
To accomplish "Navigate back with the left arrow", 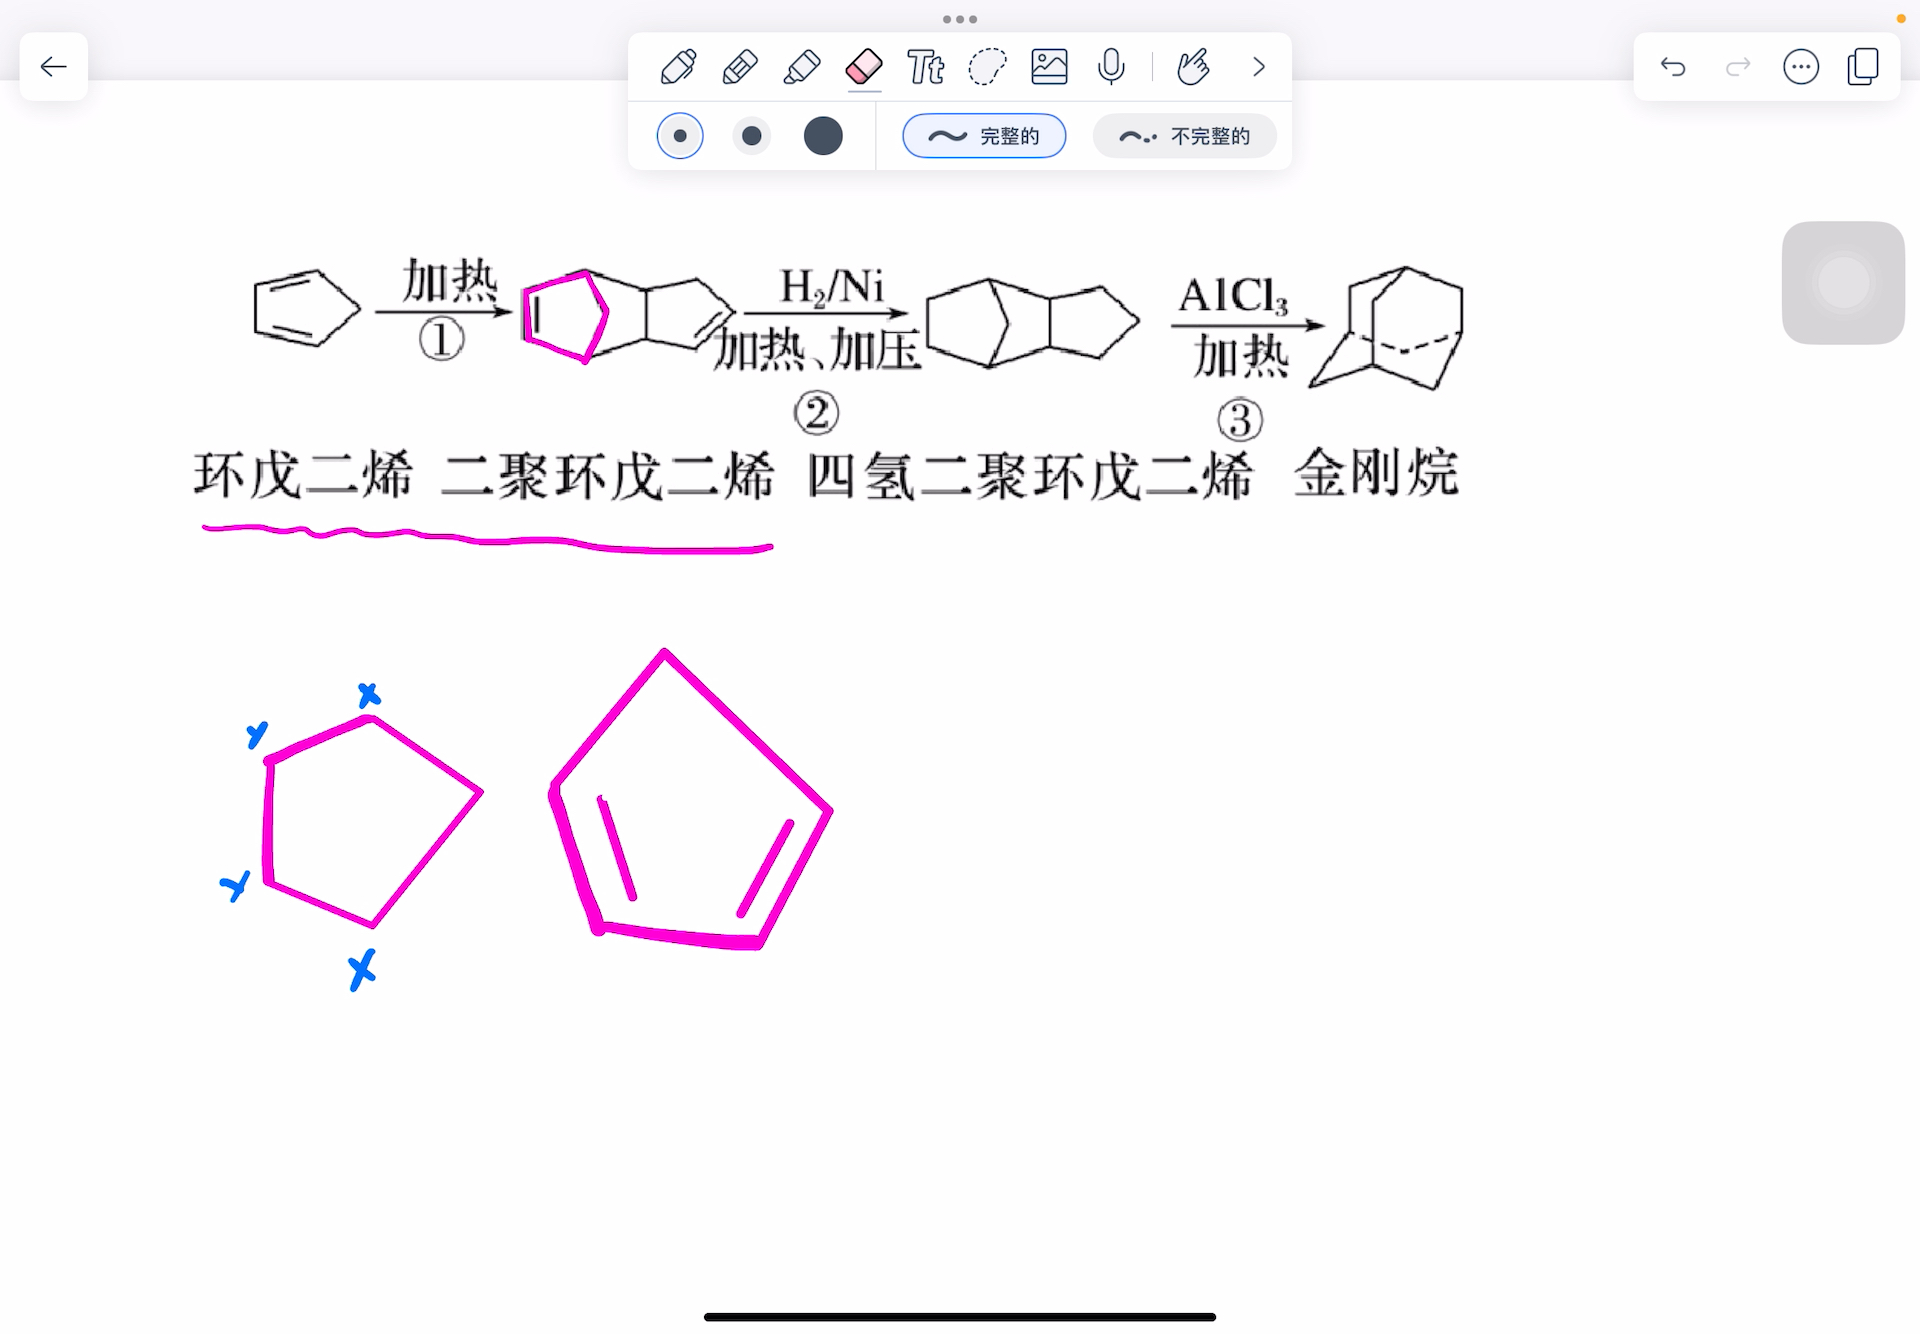I will tap(53, 66).
